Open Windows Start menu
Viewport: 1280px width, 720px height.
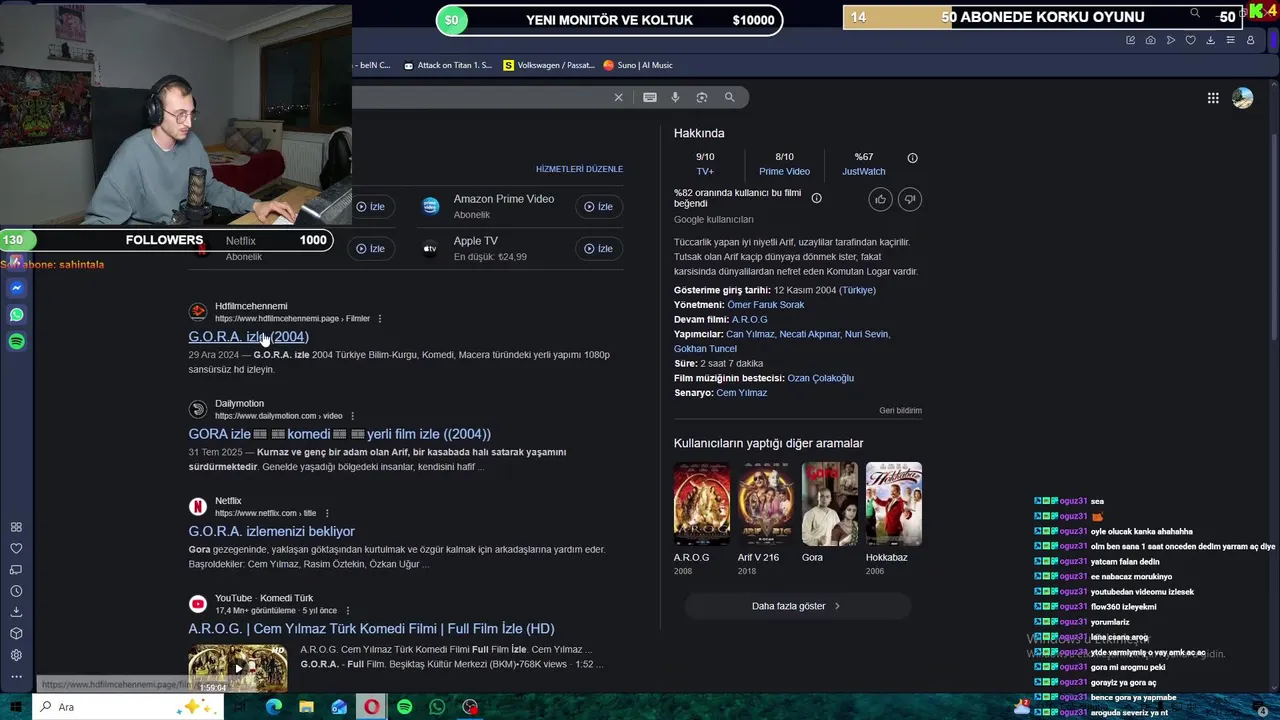click(x=16, y=707)
